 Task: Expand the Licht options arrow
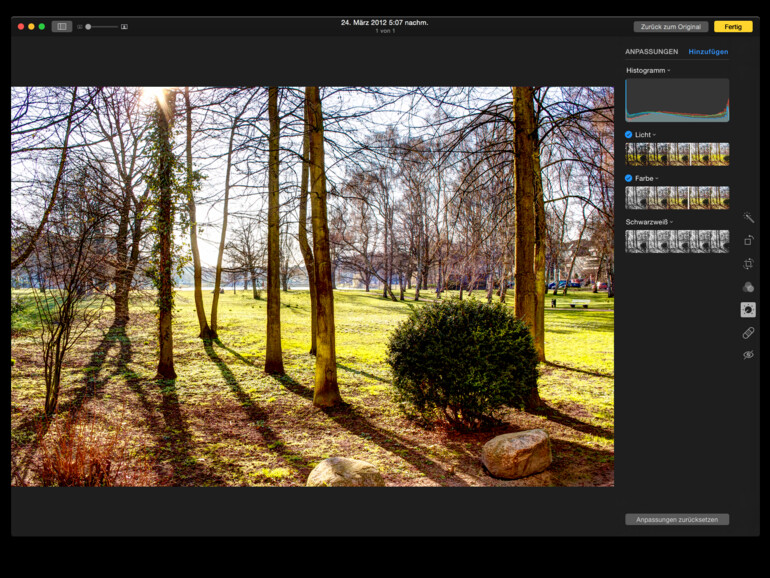655,134
